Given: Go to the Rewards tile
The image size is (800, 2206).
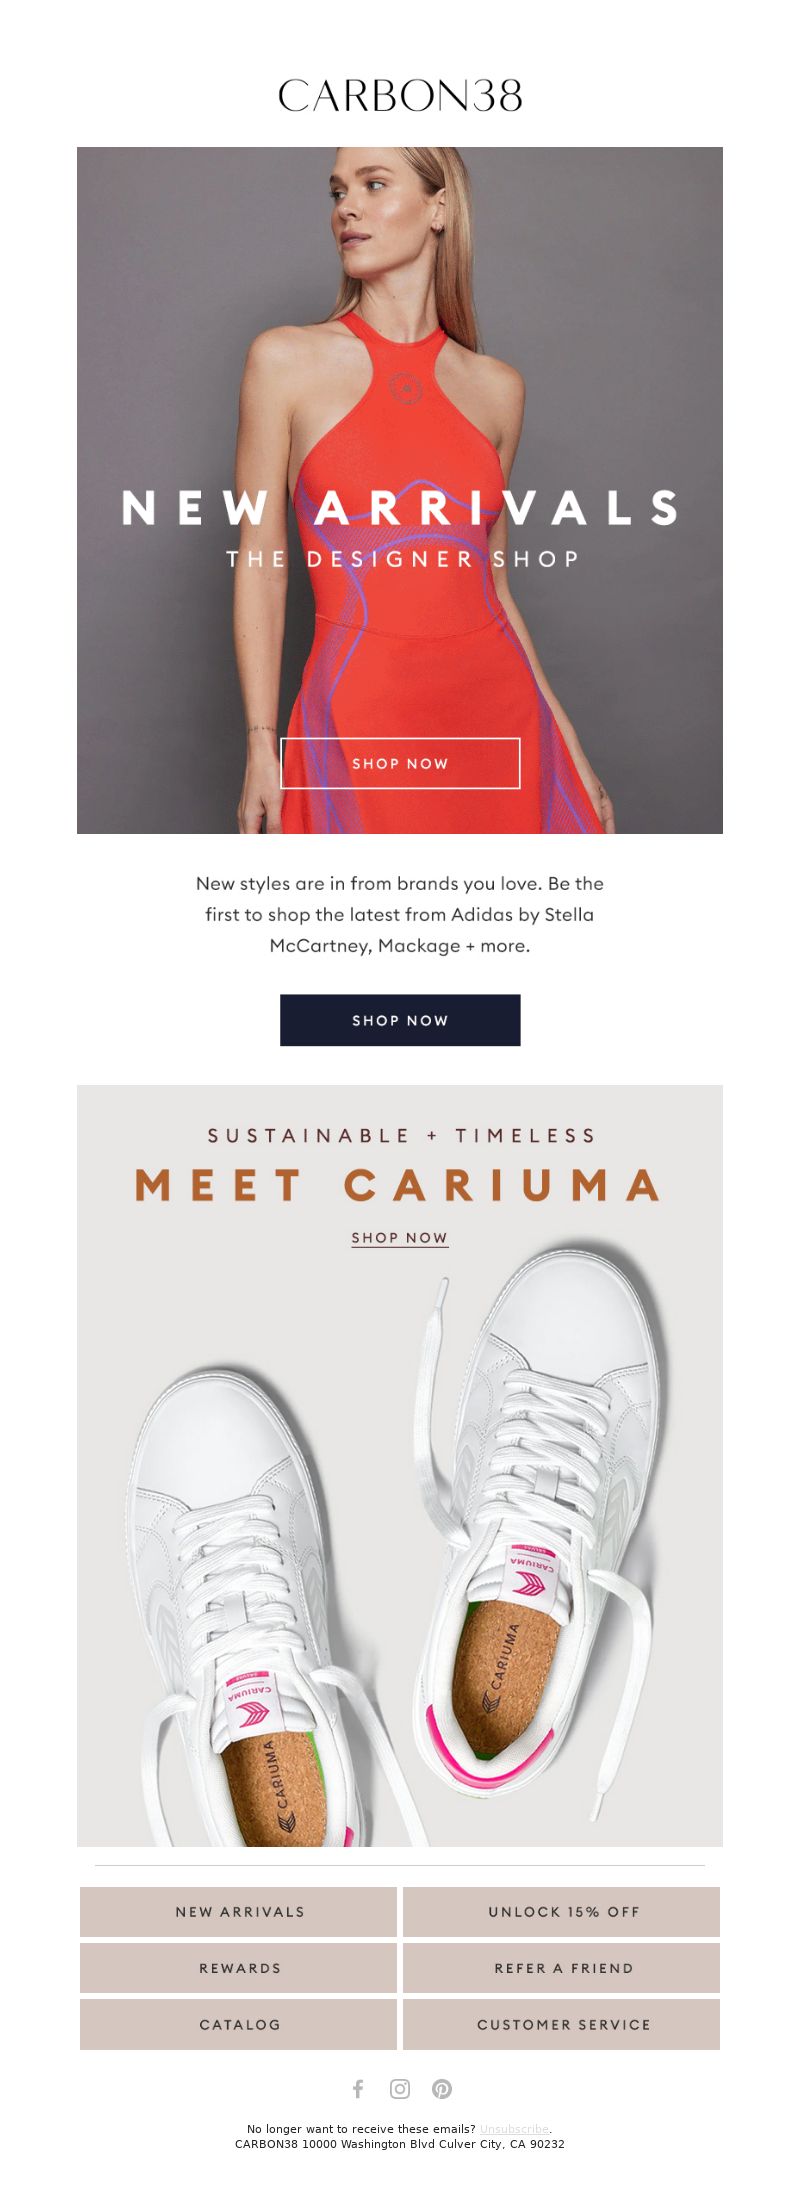Looking at the screenshot, I should pyautogui.click(x=239, y=1967).
